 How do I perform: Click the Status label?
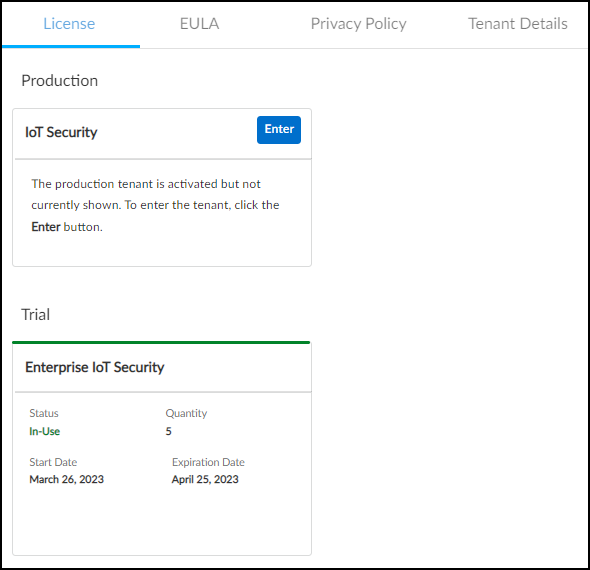click(x=44, y=413)
